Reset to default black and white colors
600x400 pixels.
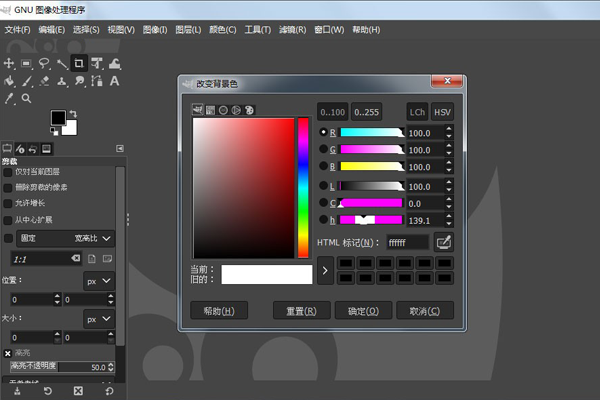pos(54,131)
